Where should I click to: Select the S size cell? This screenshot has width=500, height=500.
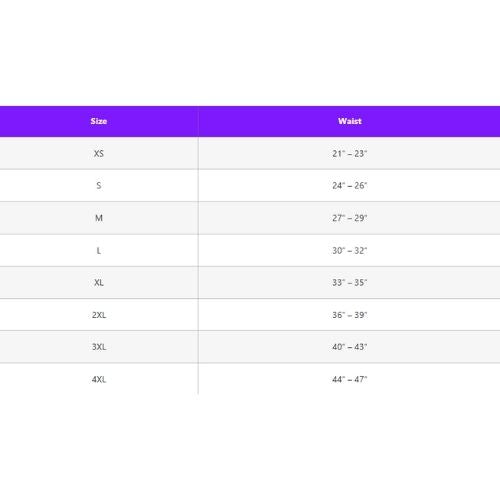(x=99, y=186)
